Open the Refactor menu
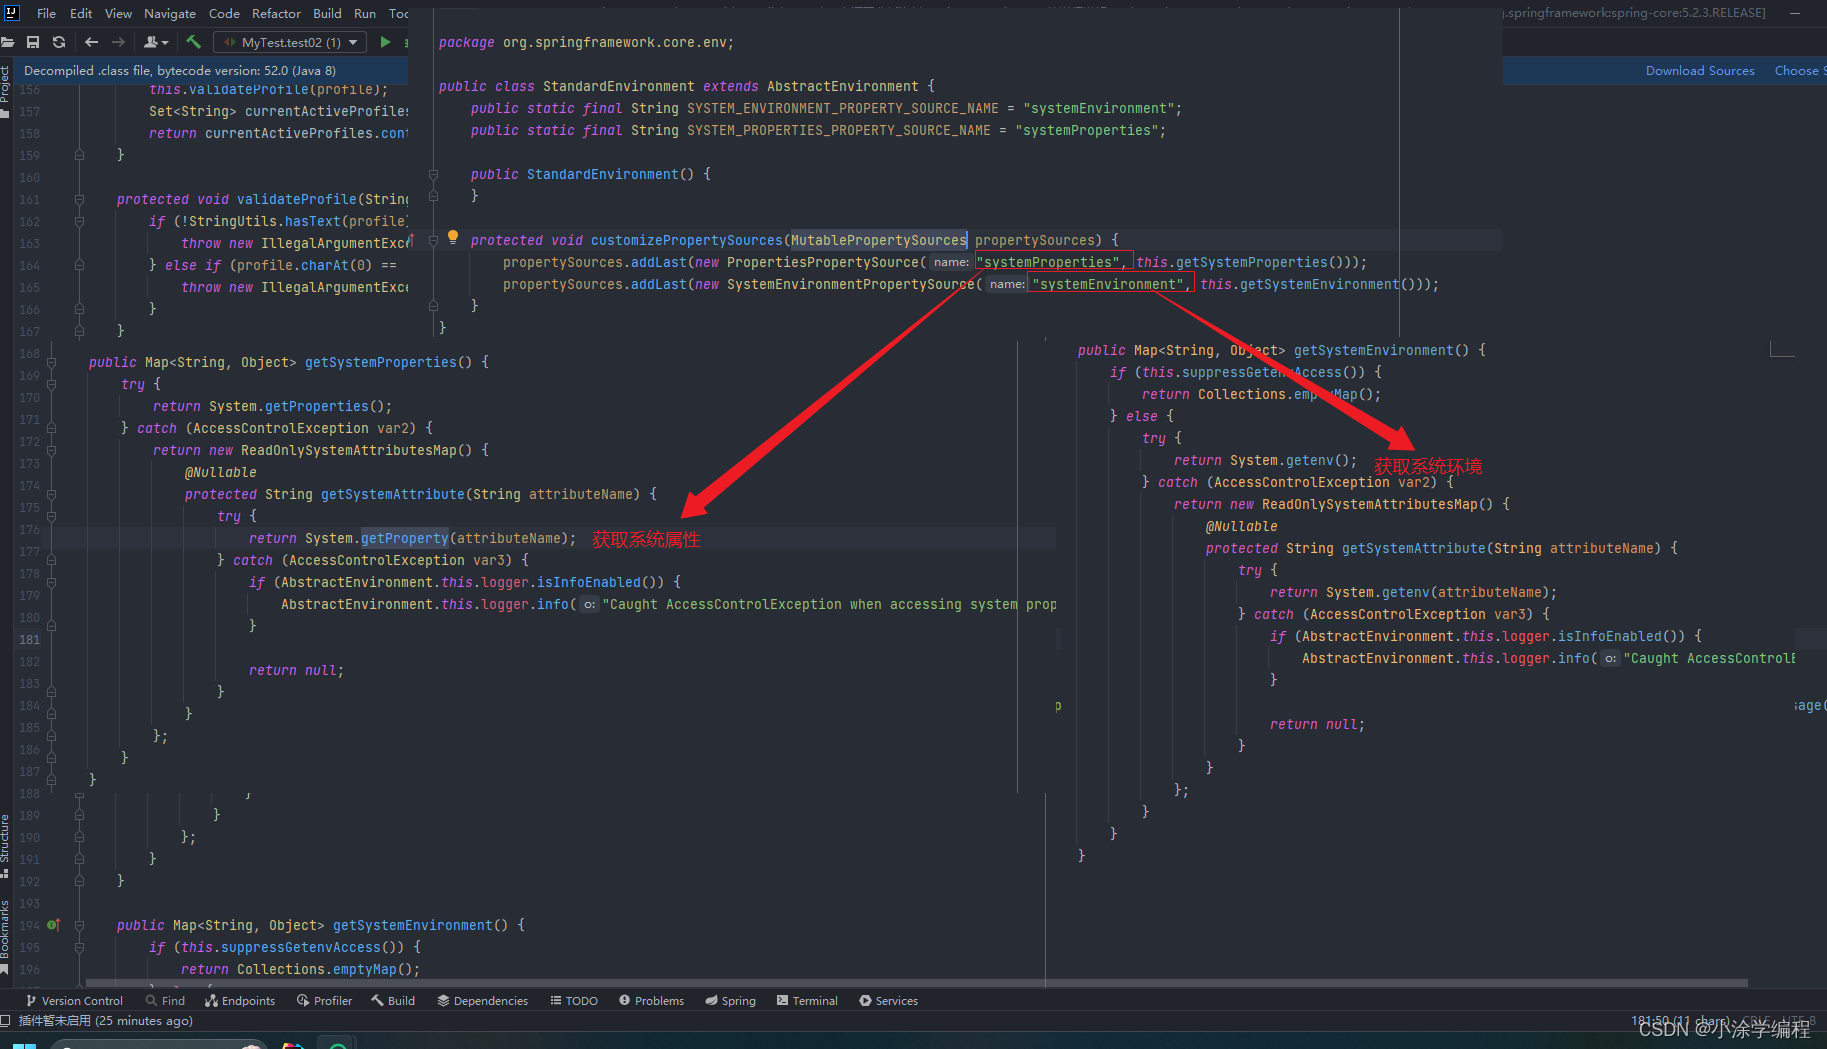Viewport: 1827px width, 1049px height. 276,13
